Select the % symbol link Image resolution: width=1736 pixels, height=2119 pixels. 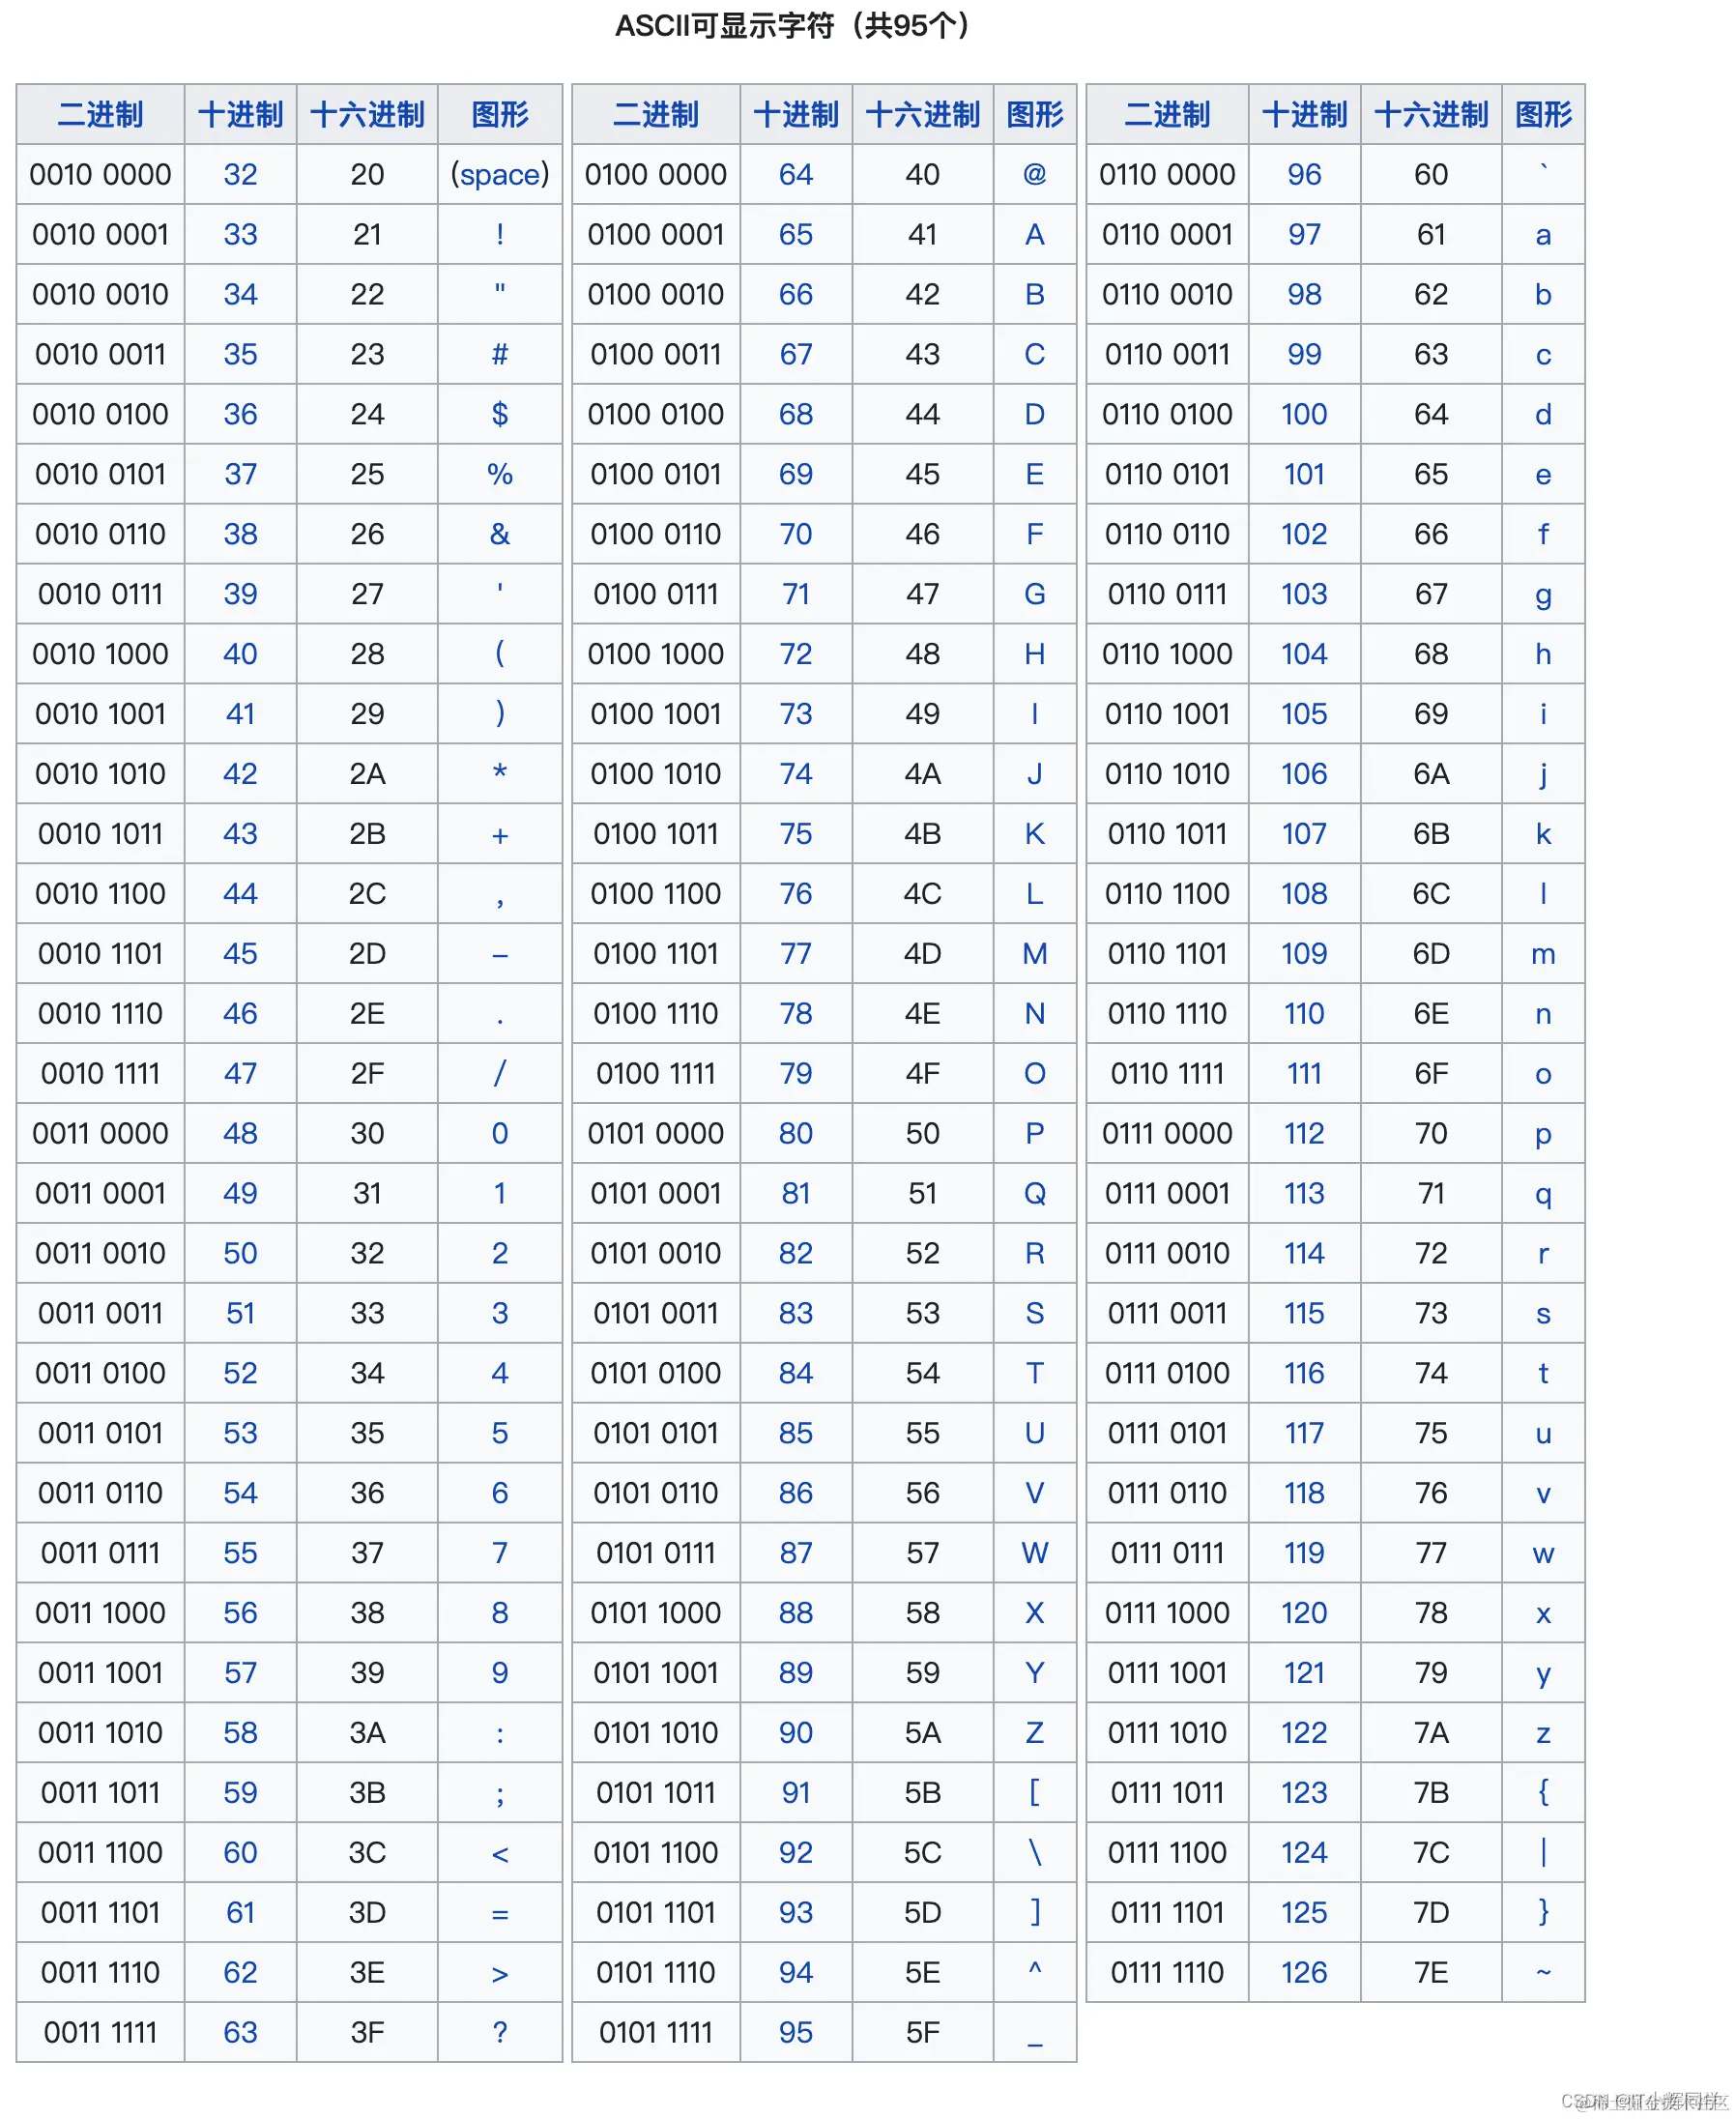coord(500,475)
